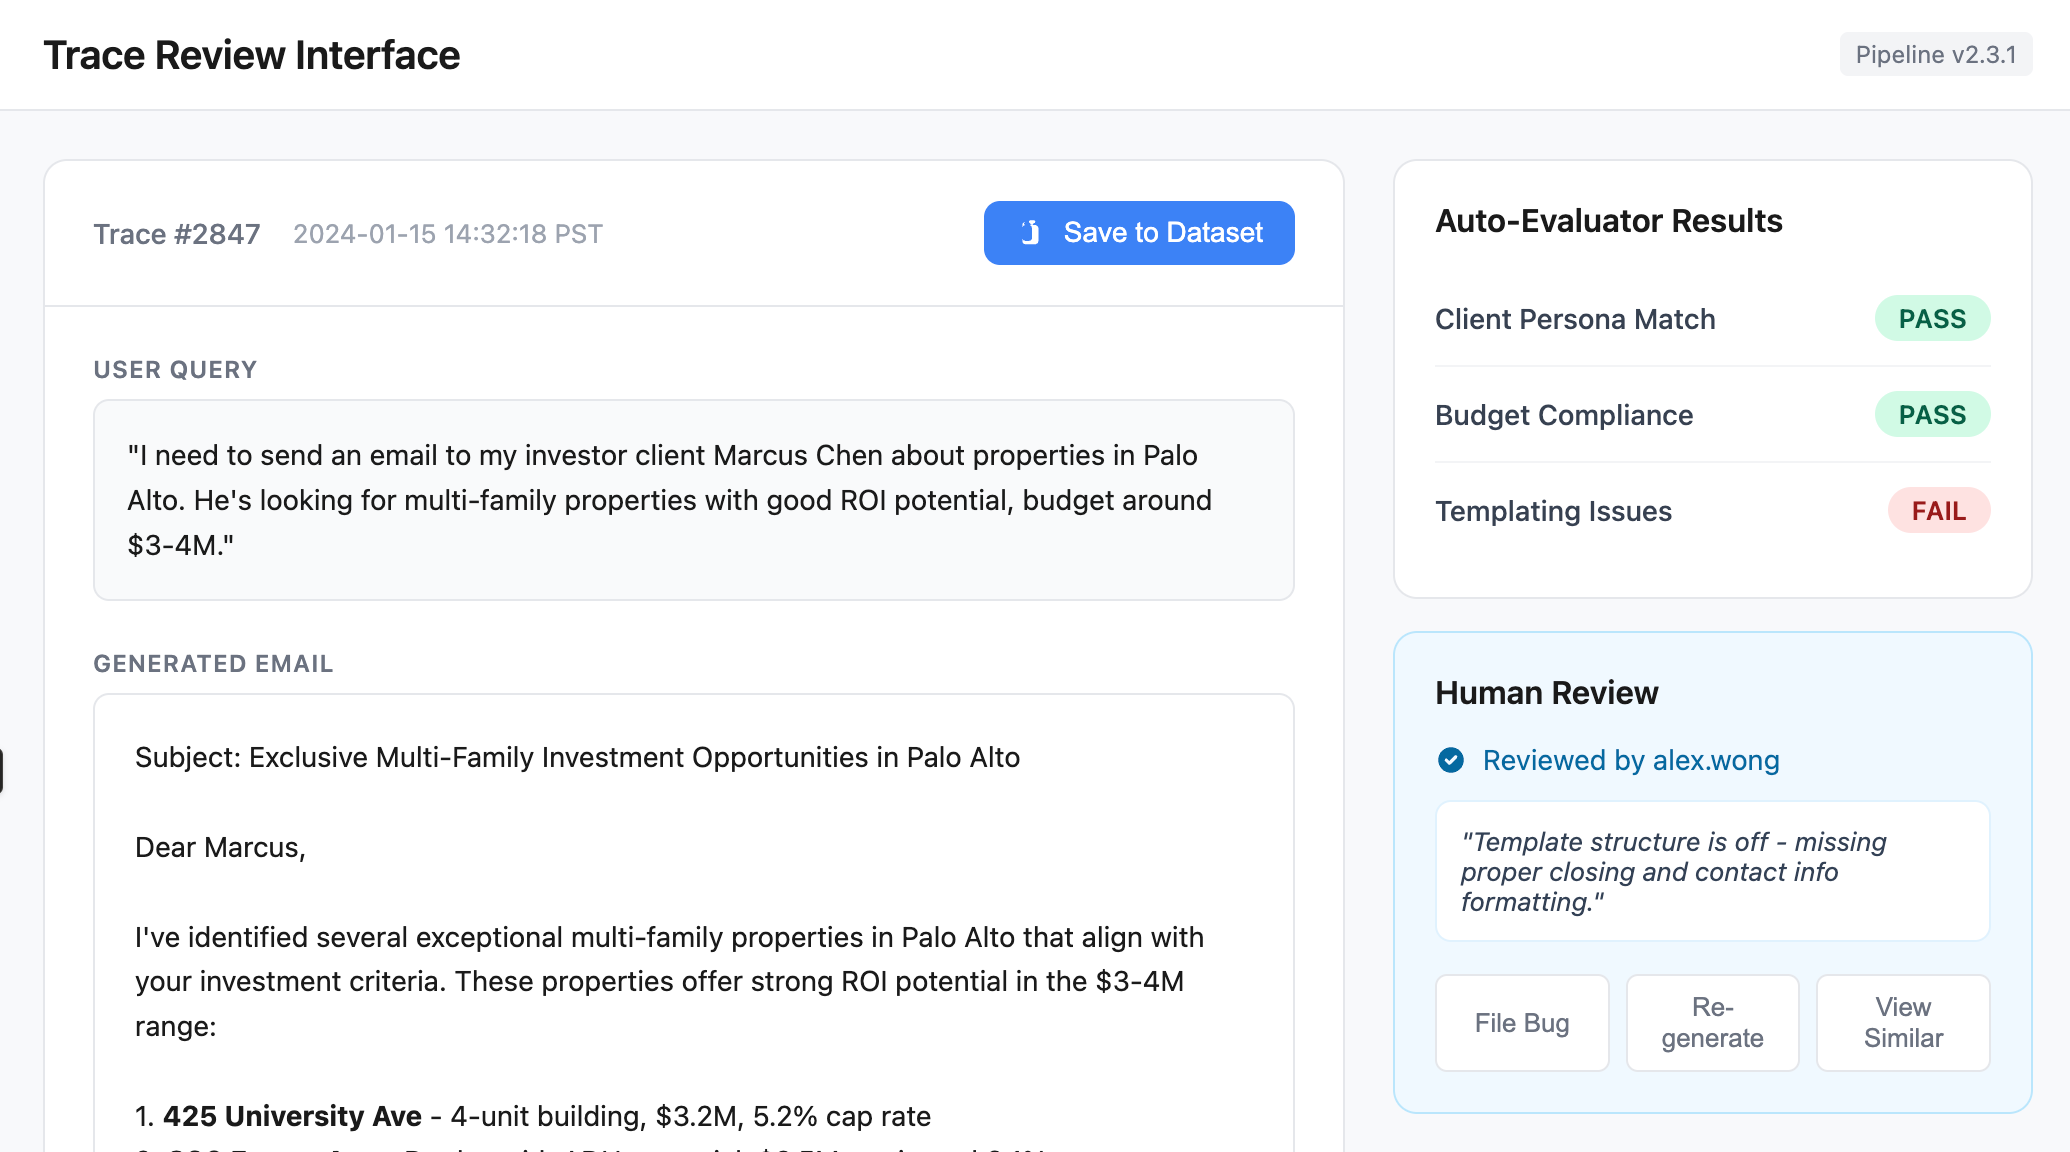Click the Save to Dataset button
Image resolution: width=2070 pixels, height=1152 pixels.
pos(1138,233)
